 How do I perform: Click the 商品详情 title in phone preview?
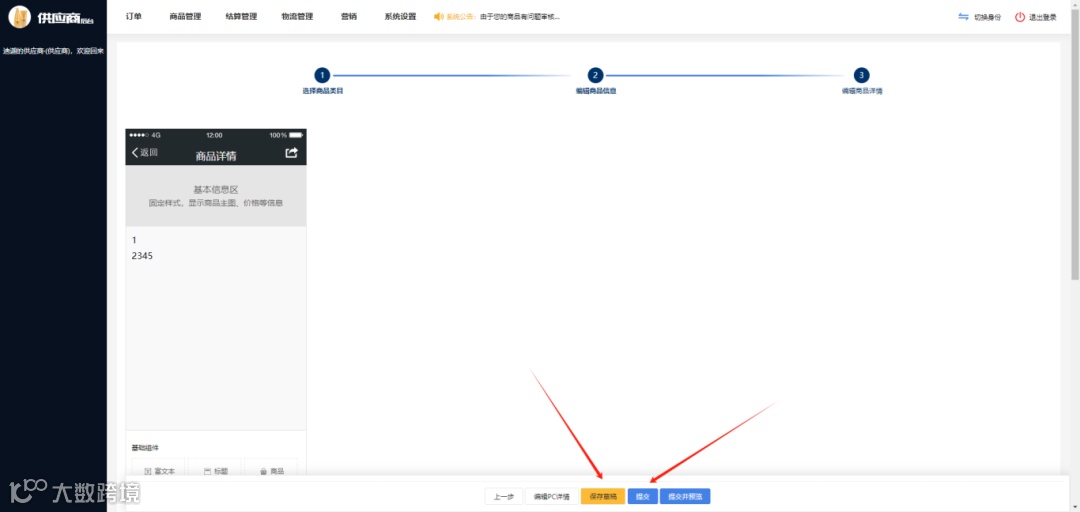coord(216,156)
